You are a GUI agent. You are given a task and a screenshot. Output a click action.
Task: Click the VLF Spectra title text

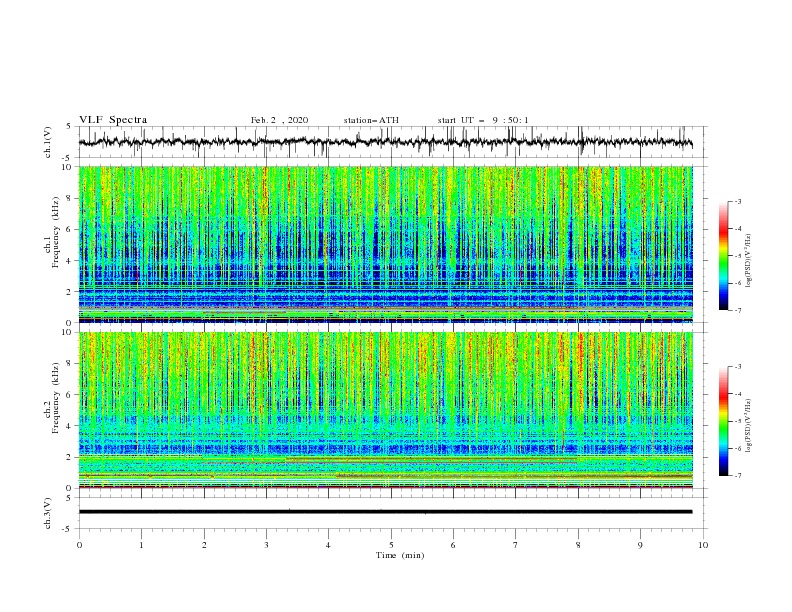[113, 120]
